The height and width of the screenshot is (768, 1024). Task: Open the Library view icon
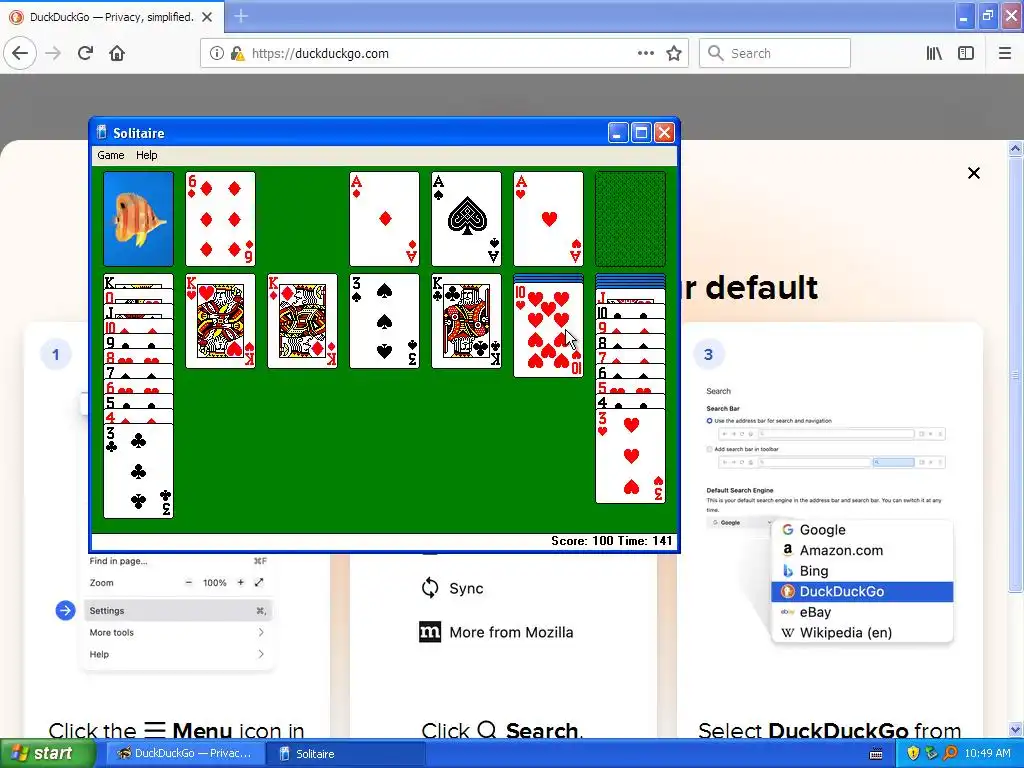[x=934, y=53]
